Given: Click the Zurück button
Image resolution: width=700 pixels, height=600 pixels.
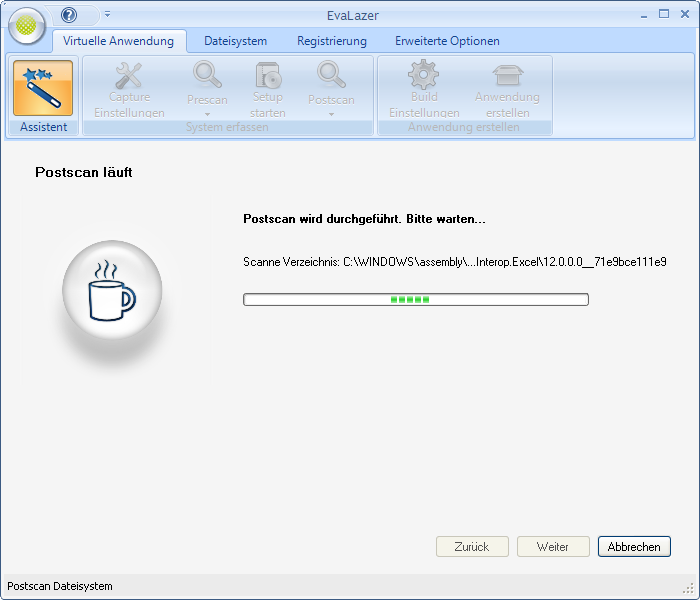Looking at the screenshot, I should tap(472, 547).
